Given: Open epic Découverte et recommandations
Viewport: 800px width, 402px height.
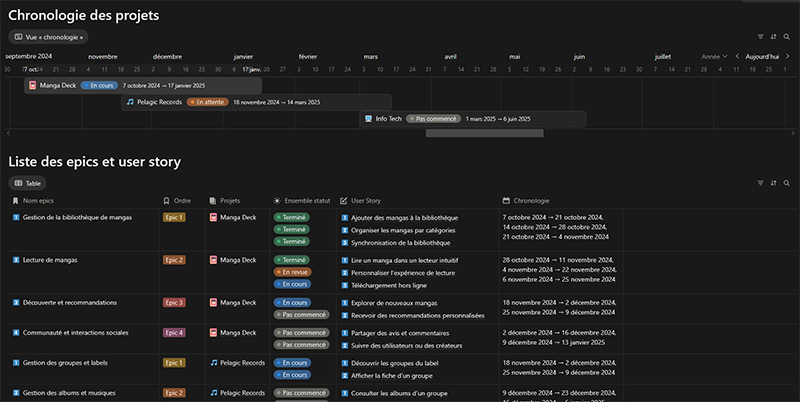Looking at the screenshot, I should click(69, 303).
